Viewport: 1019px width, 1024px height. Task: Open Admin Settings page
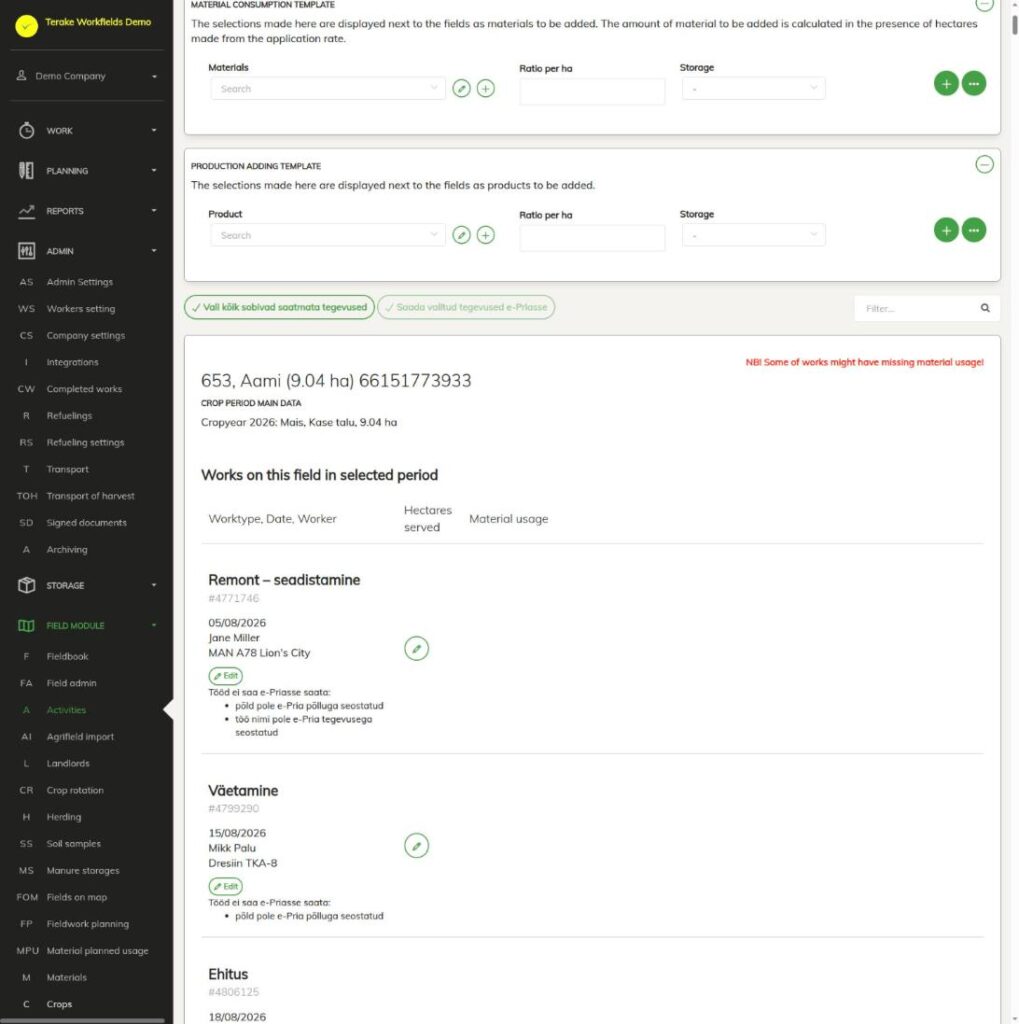tap(80, 282)
